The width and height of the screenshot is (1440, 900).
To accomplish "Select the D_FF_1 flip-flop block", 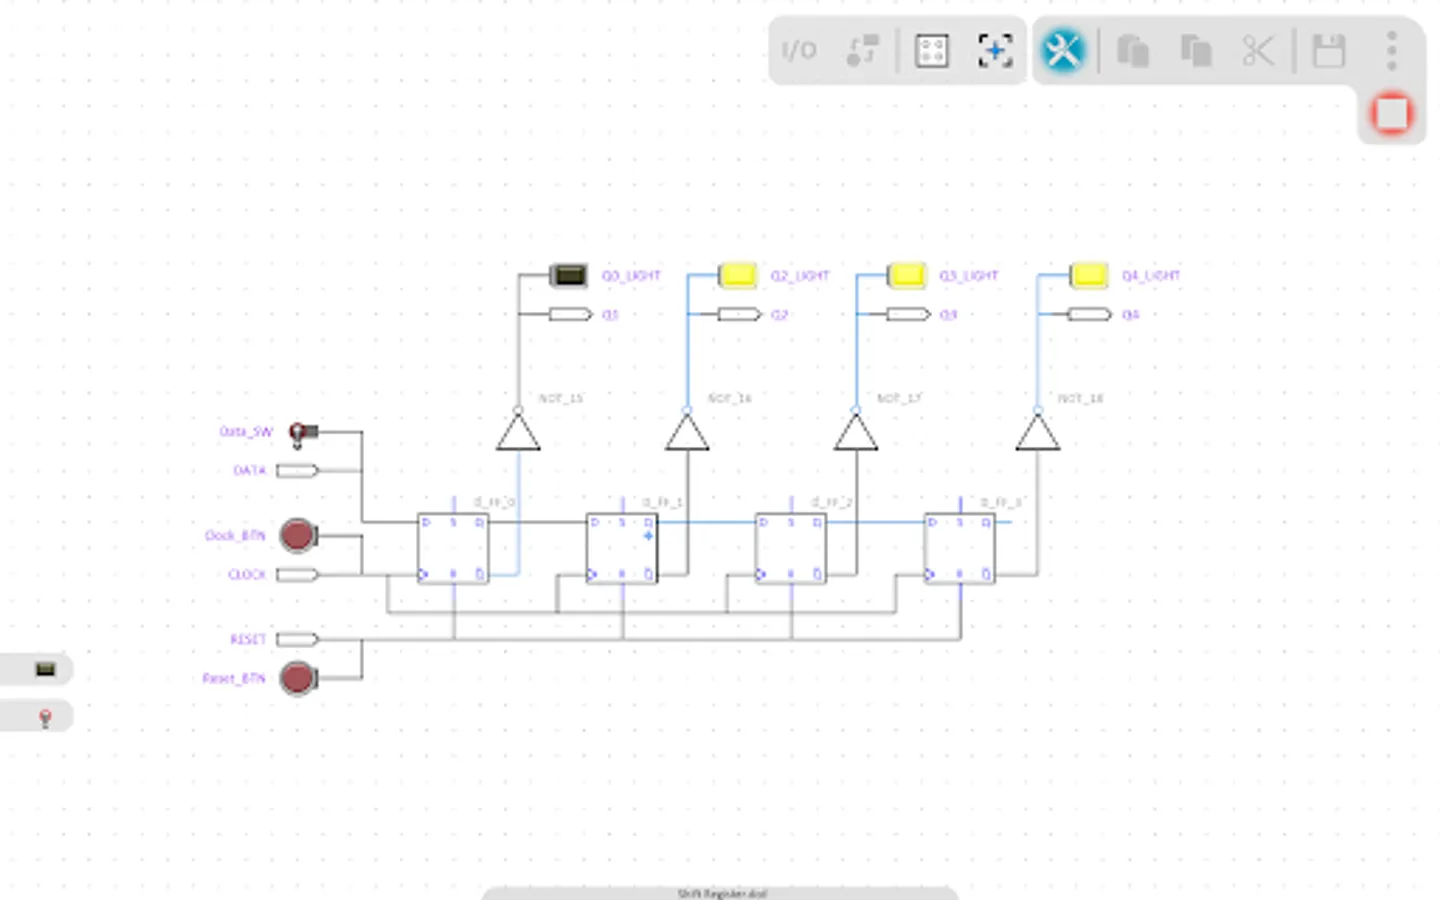I will coord(622,548).
